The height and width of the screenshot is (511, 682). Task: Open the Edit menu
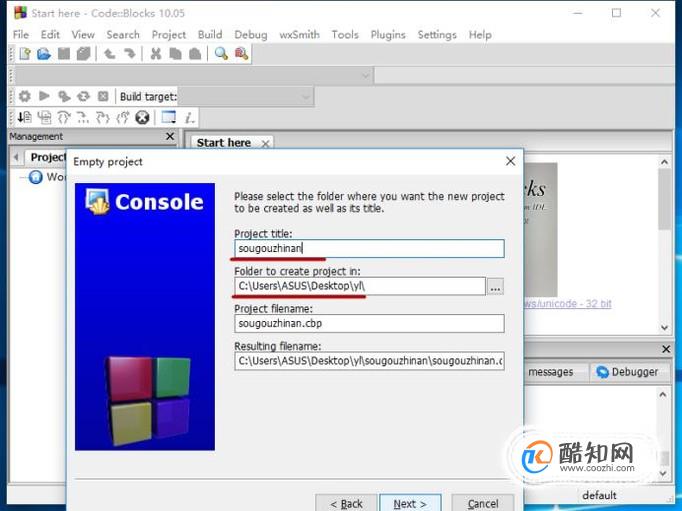click(x=50, y=35)
